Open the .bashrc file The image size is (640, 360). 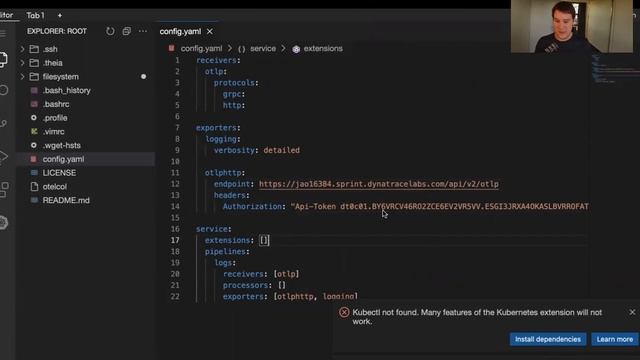[56, 104]
